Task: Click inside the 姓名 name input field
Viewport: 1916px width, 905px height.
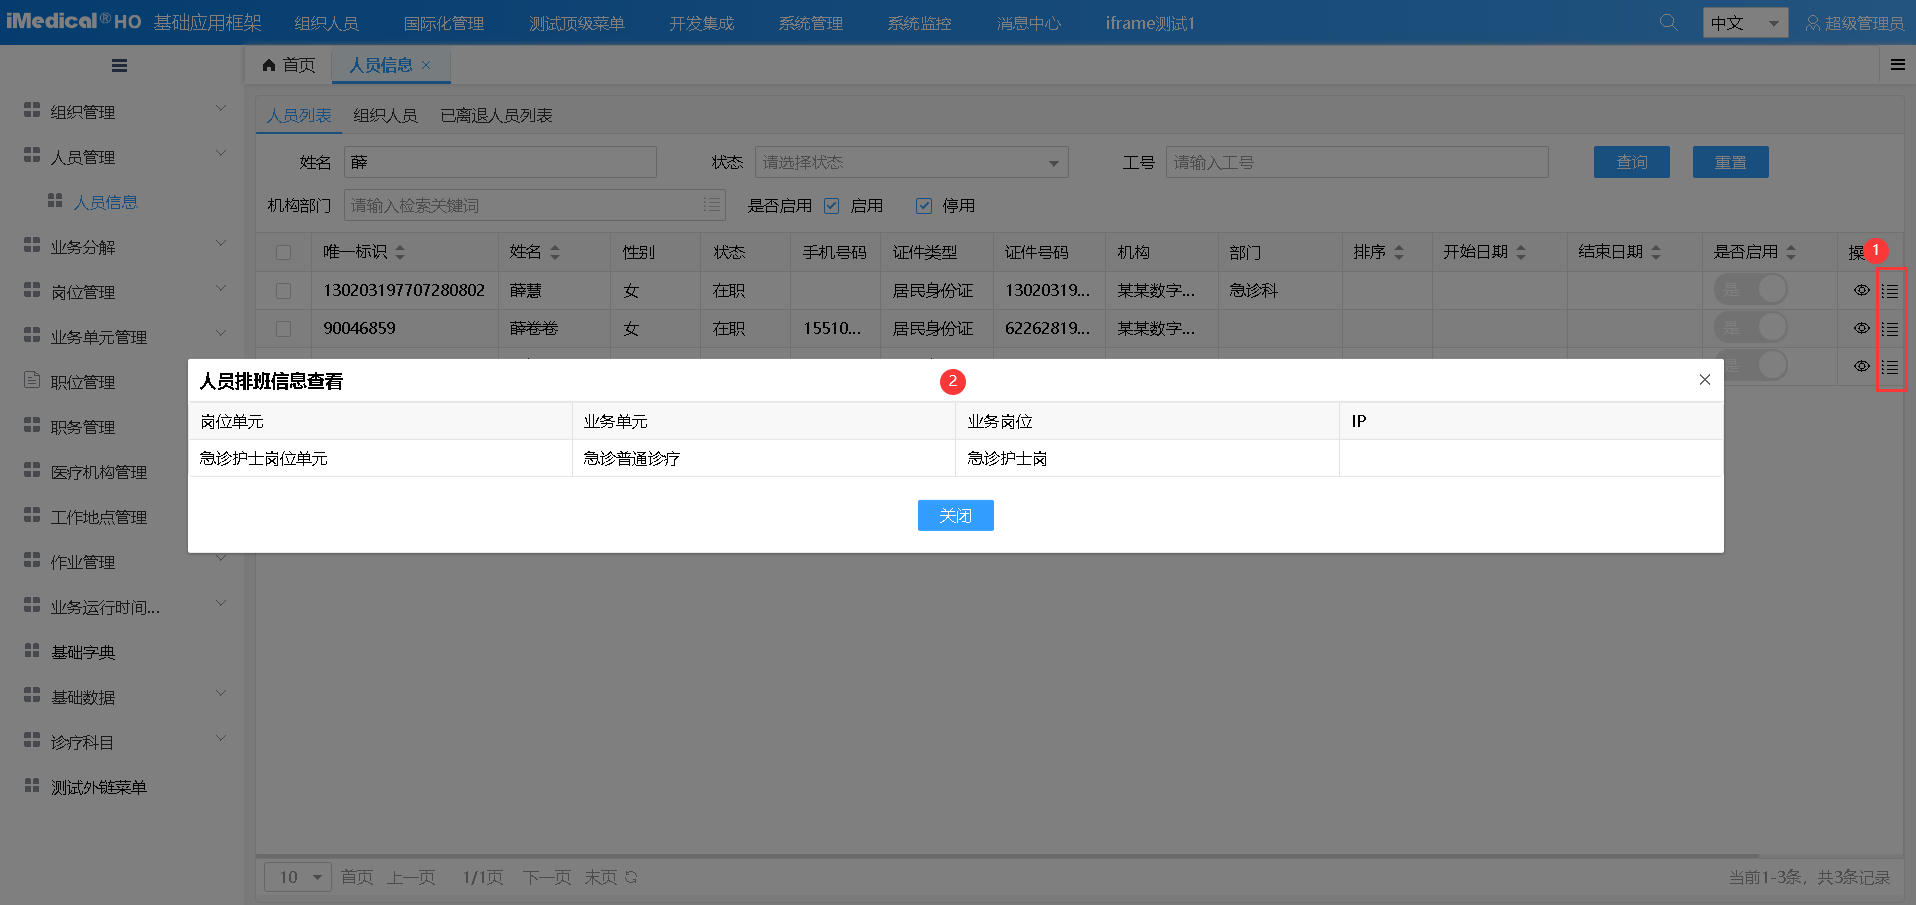Action: [x=498, y=161]
